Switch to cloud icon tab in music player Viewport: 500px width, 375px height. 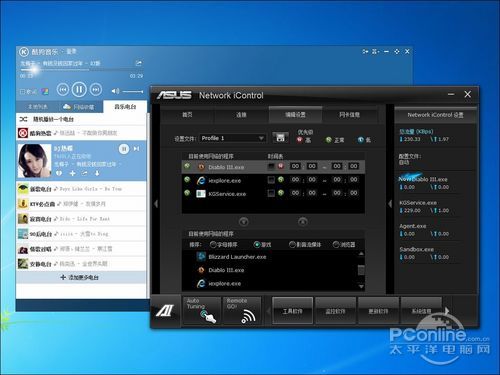79,107
